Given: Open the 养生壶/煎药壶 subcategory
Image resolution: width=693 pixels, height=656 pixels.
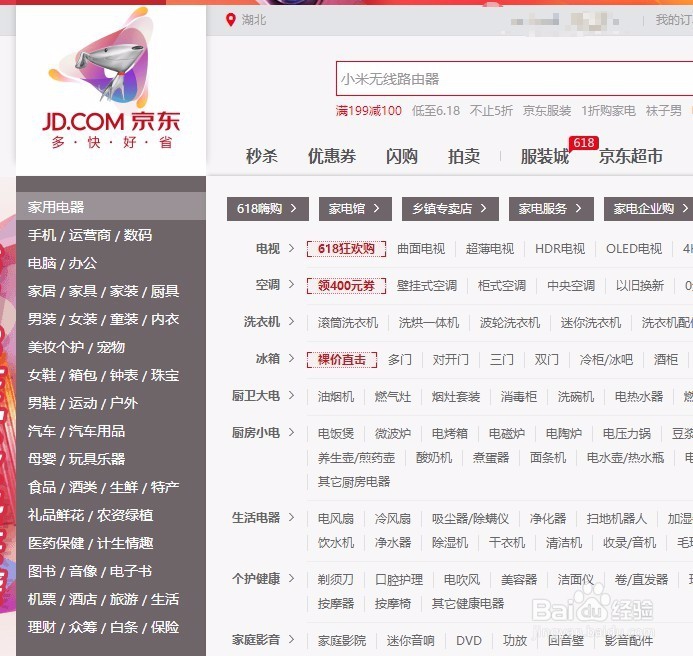Looking at the screenshot, I should (x=356, y=458).
